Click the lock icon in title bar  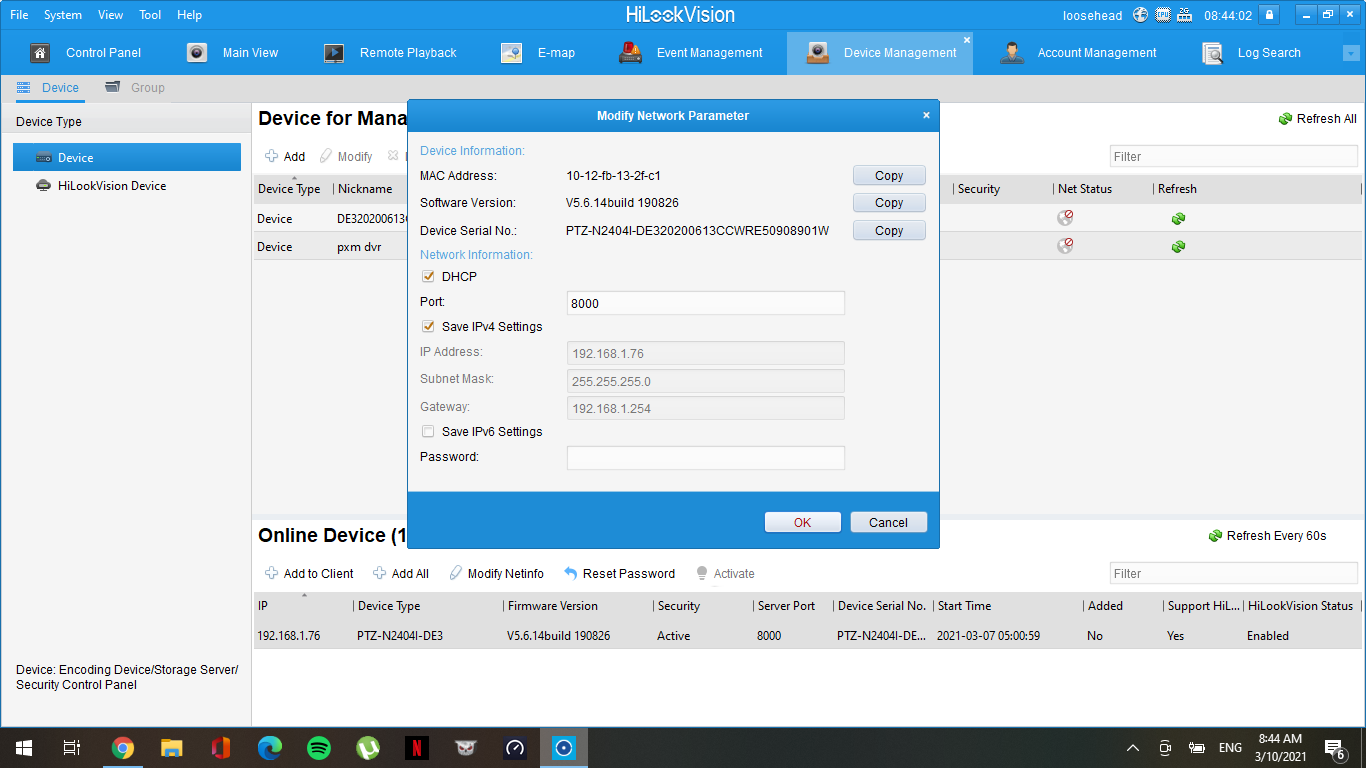coord(1269,15)
